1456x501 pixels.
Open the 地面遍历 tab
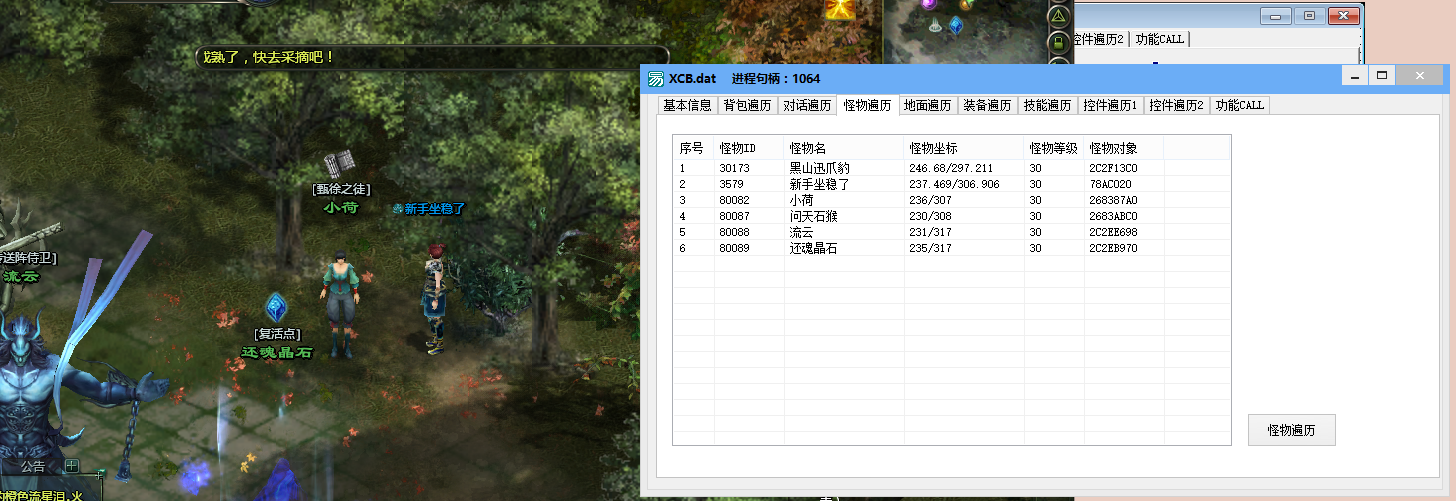pyautogui.click(x=927, y=105)
